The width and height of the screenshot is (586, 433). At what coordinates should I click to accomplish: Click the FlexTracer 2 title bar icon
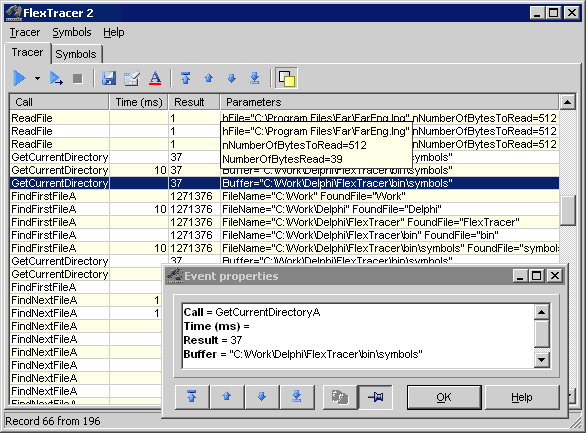(x=13, y=13)
